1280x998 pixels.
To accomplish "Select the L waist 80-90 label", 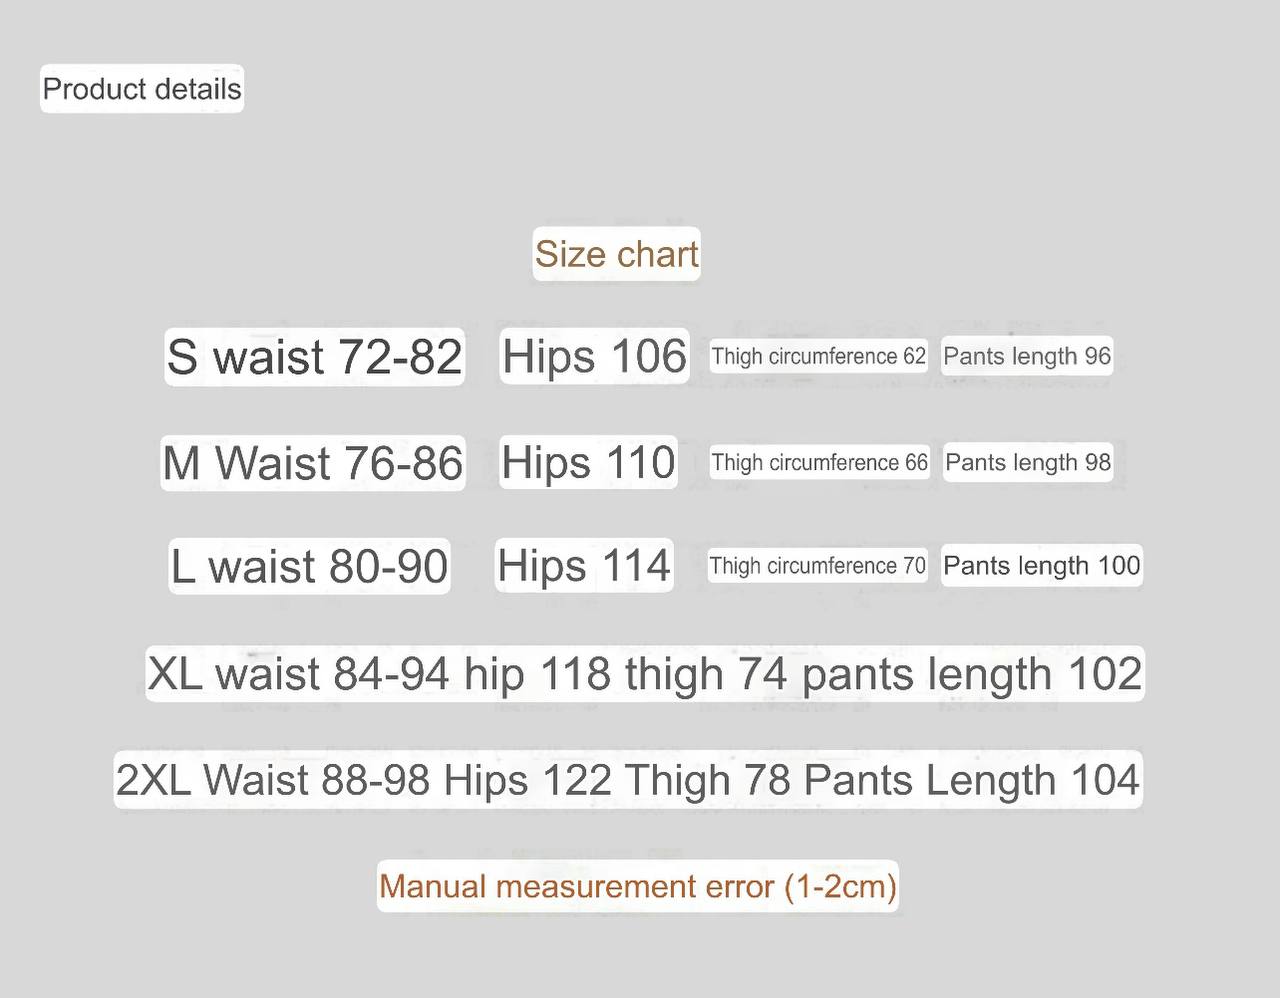I will pyautogui.click(x=309, y=566).
